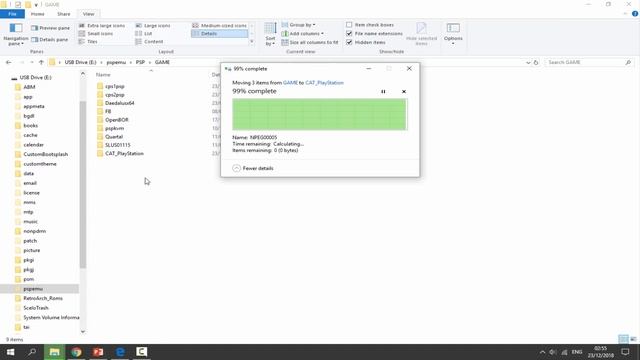Click the CAT_PlayStation destination link
The height and width of the screenshot is (360, 640).
324,83
